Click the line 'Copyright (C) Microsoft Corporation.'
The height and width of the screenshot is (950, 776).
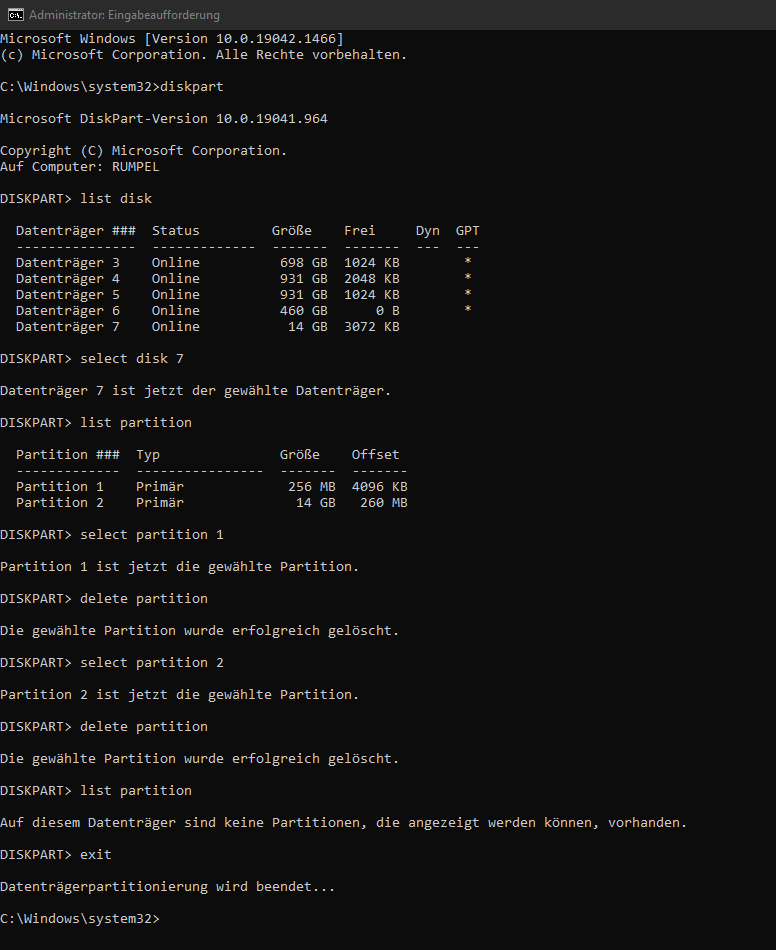pyautogui.click(x=144, y=151)
